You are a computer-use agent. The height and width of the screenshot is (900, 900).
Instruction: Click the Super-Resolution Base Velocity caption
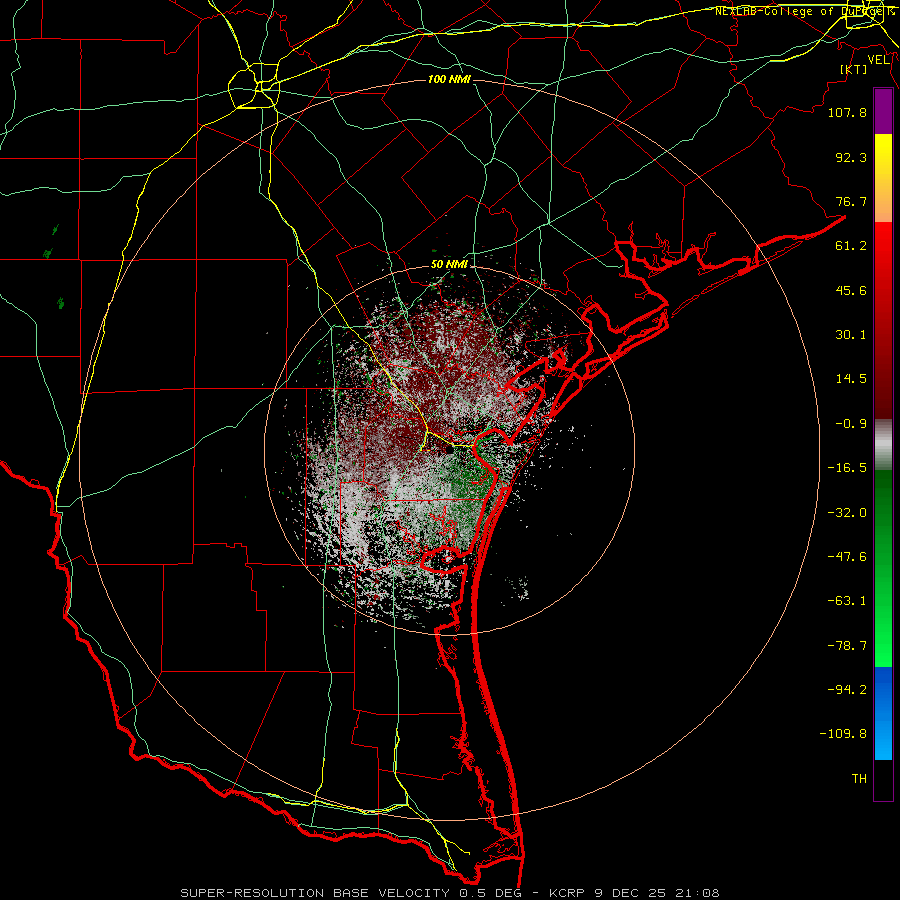449,893
